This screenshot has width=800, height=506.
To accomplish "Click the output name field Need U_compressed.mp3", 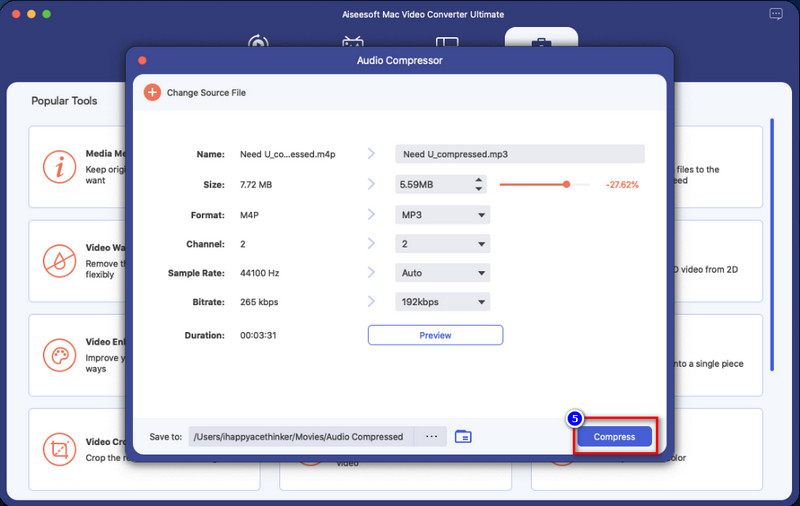I will coord(519,154).
